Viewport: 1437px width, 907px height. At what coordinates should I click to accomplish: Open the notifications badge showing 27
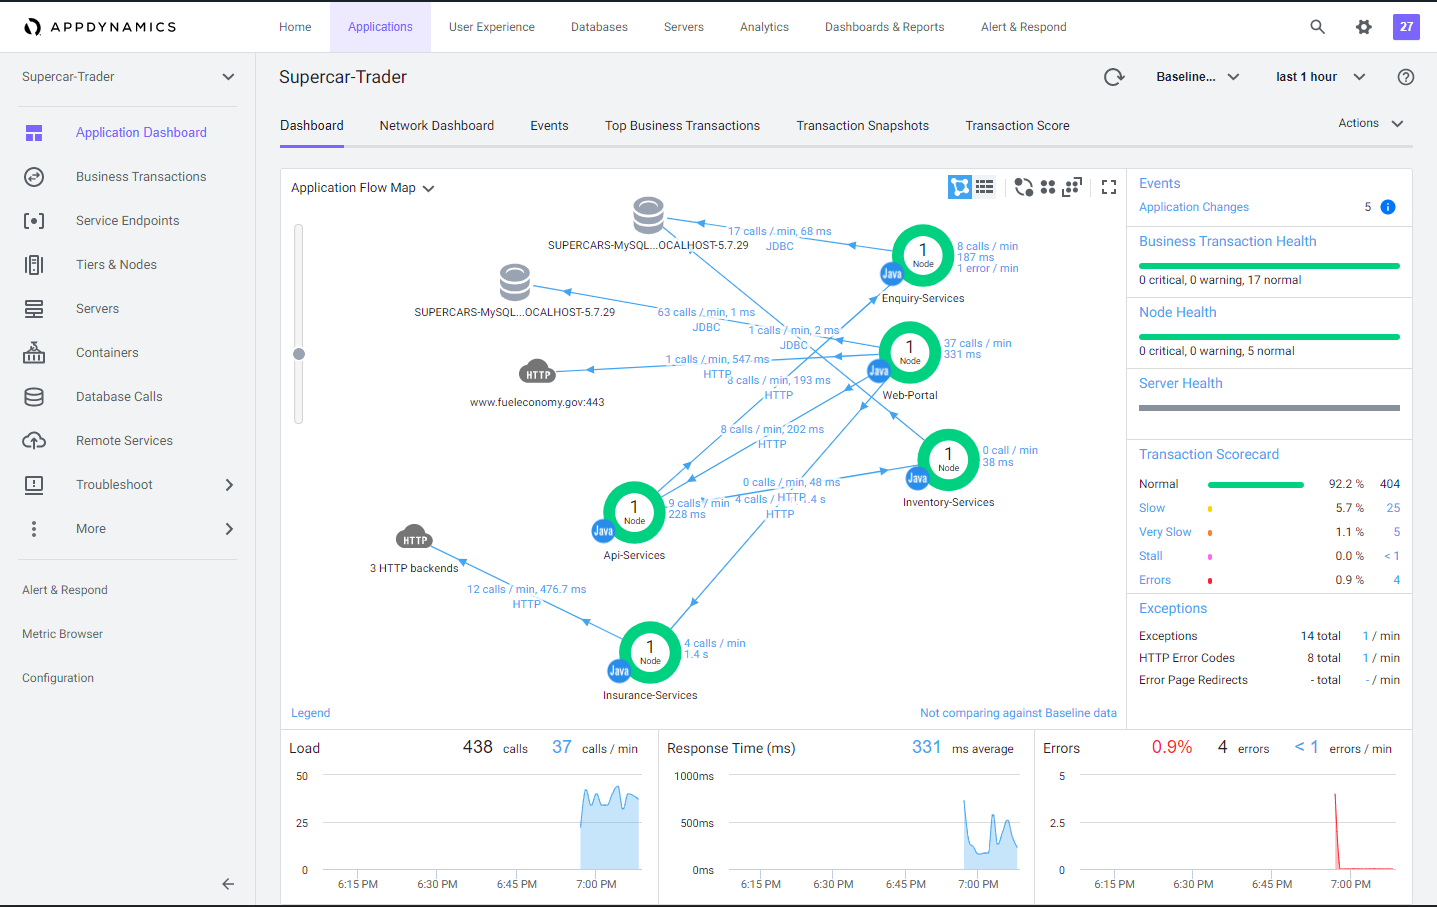coord(1406,27)
